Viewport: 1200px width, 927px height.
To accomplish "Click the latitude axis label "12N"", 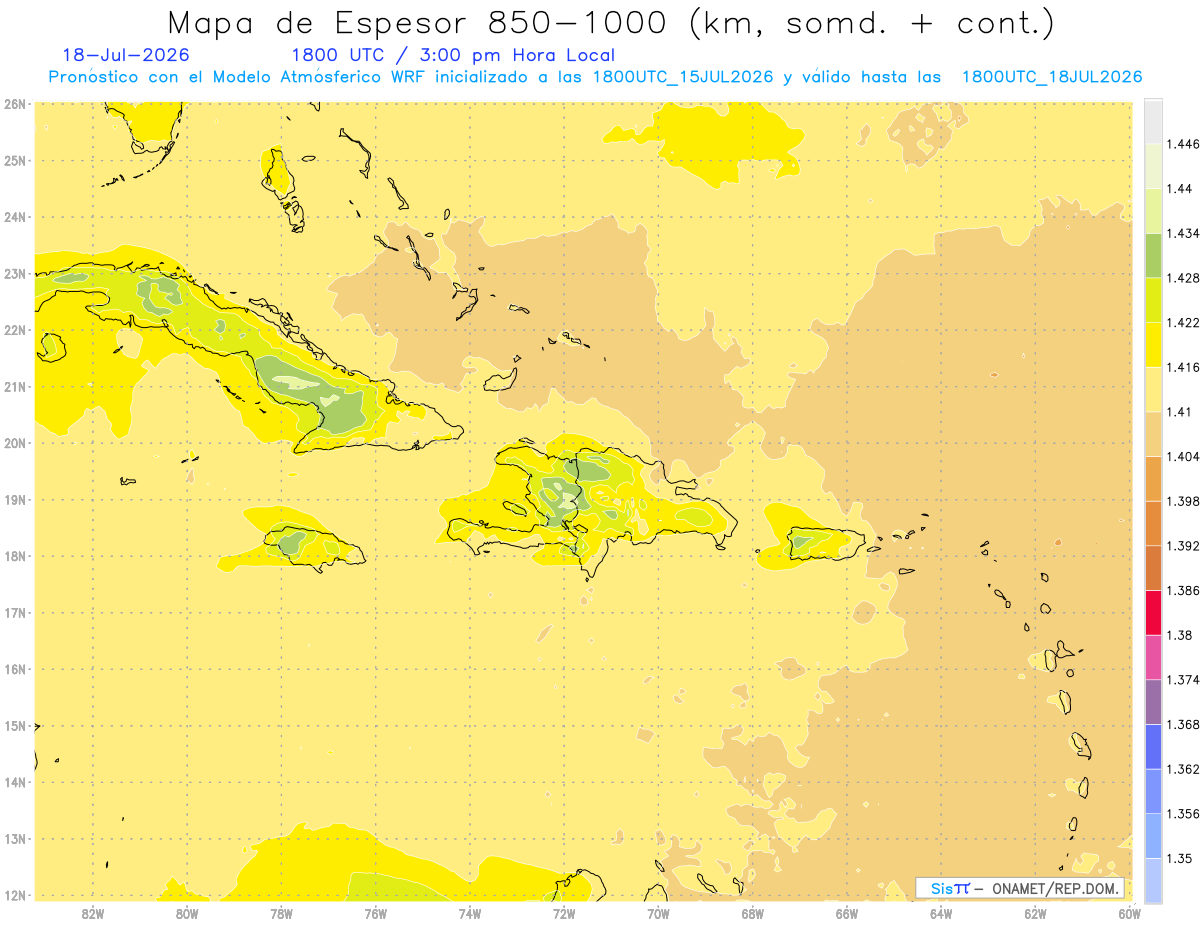I will (x=15, y=895).
